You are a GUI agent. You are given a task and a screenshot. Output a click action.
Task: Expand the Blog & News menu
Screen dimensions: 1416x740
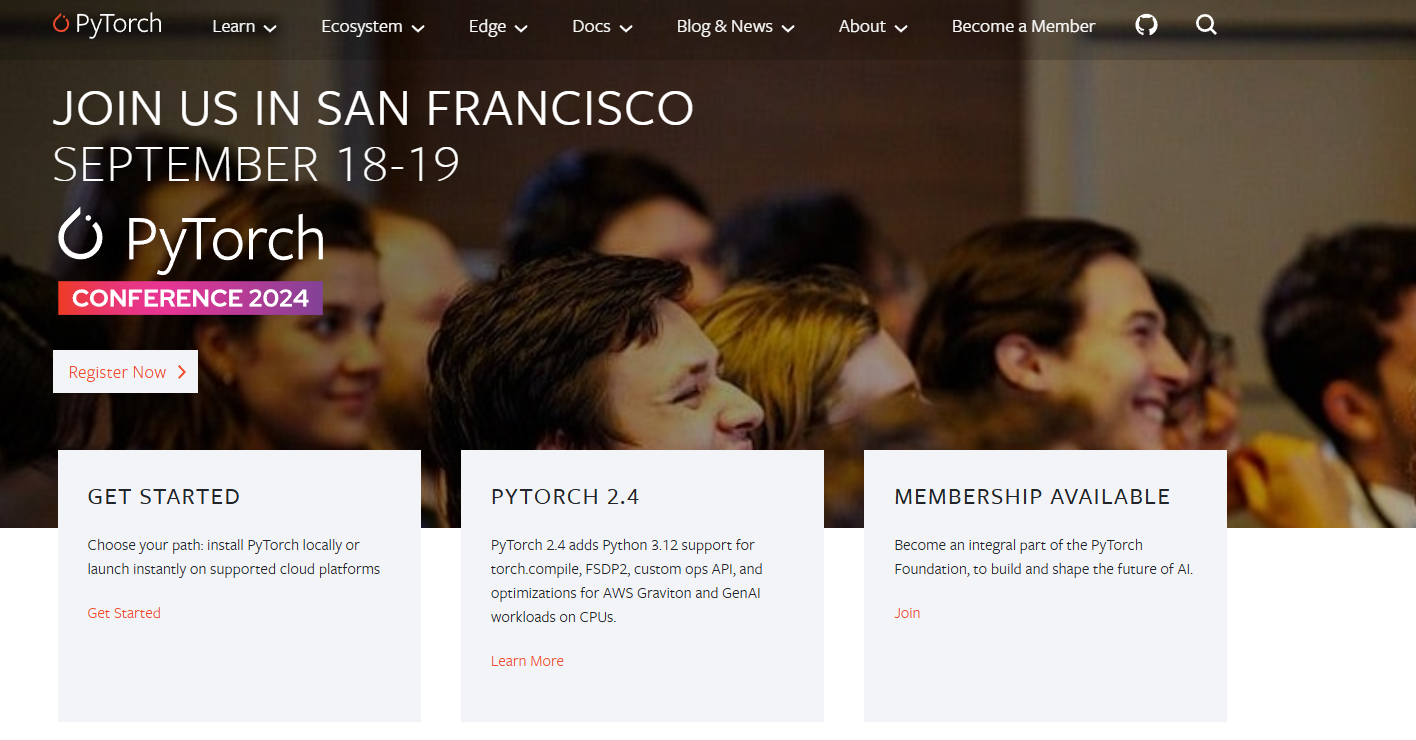pyautogui.click(x=735, y=27)
